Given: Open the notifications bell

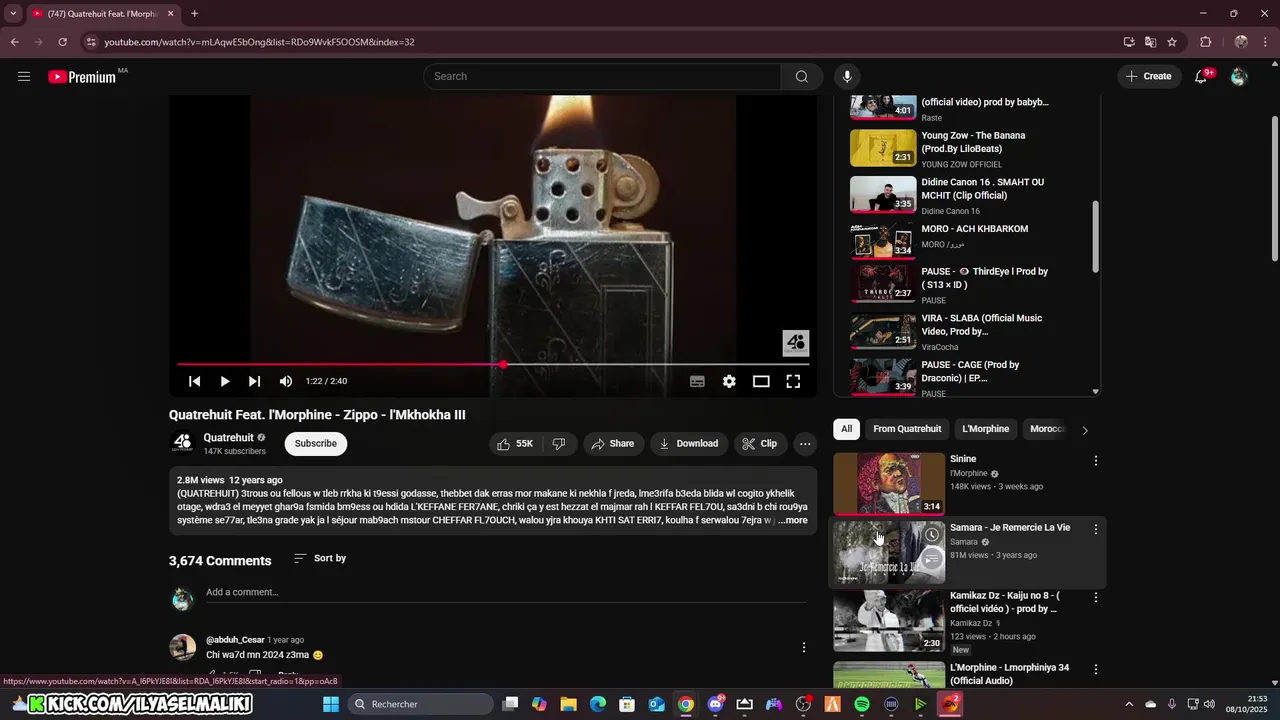Looking at the screenshot, I should (1201, 76).
